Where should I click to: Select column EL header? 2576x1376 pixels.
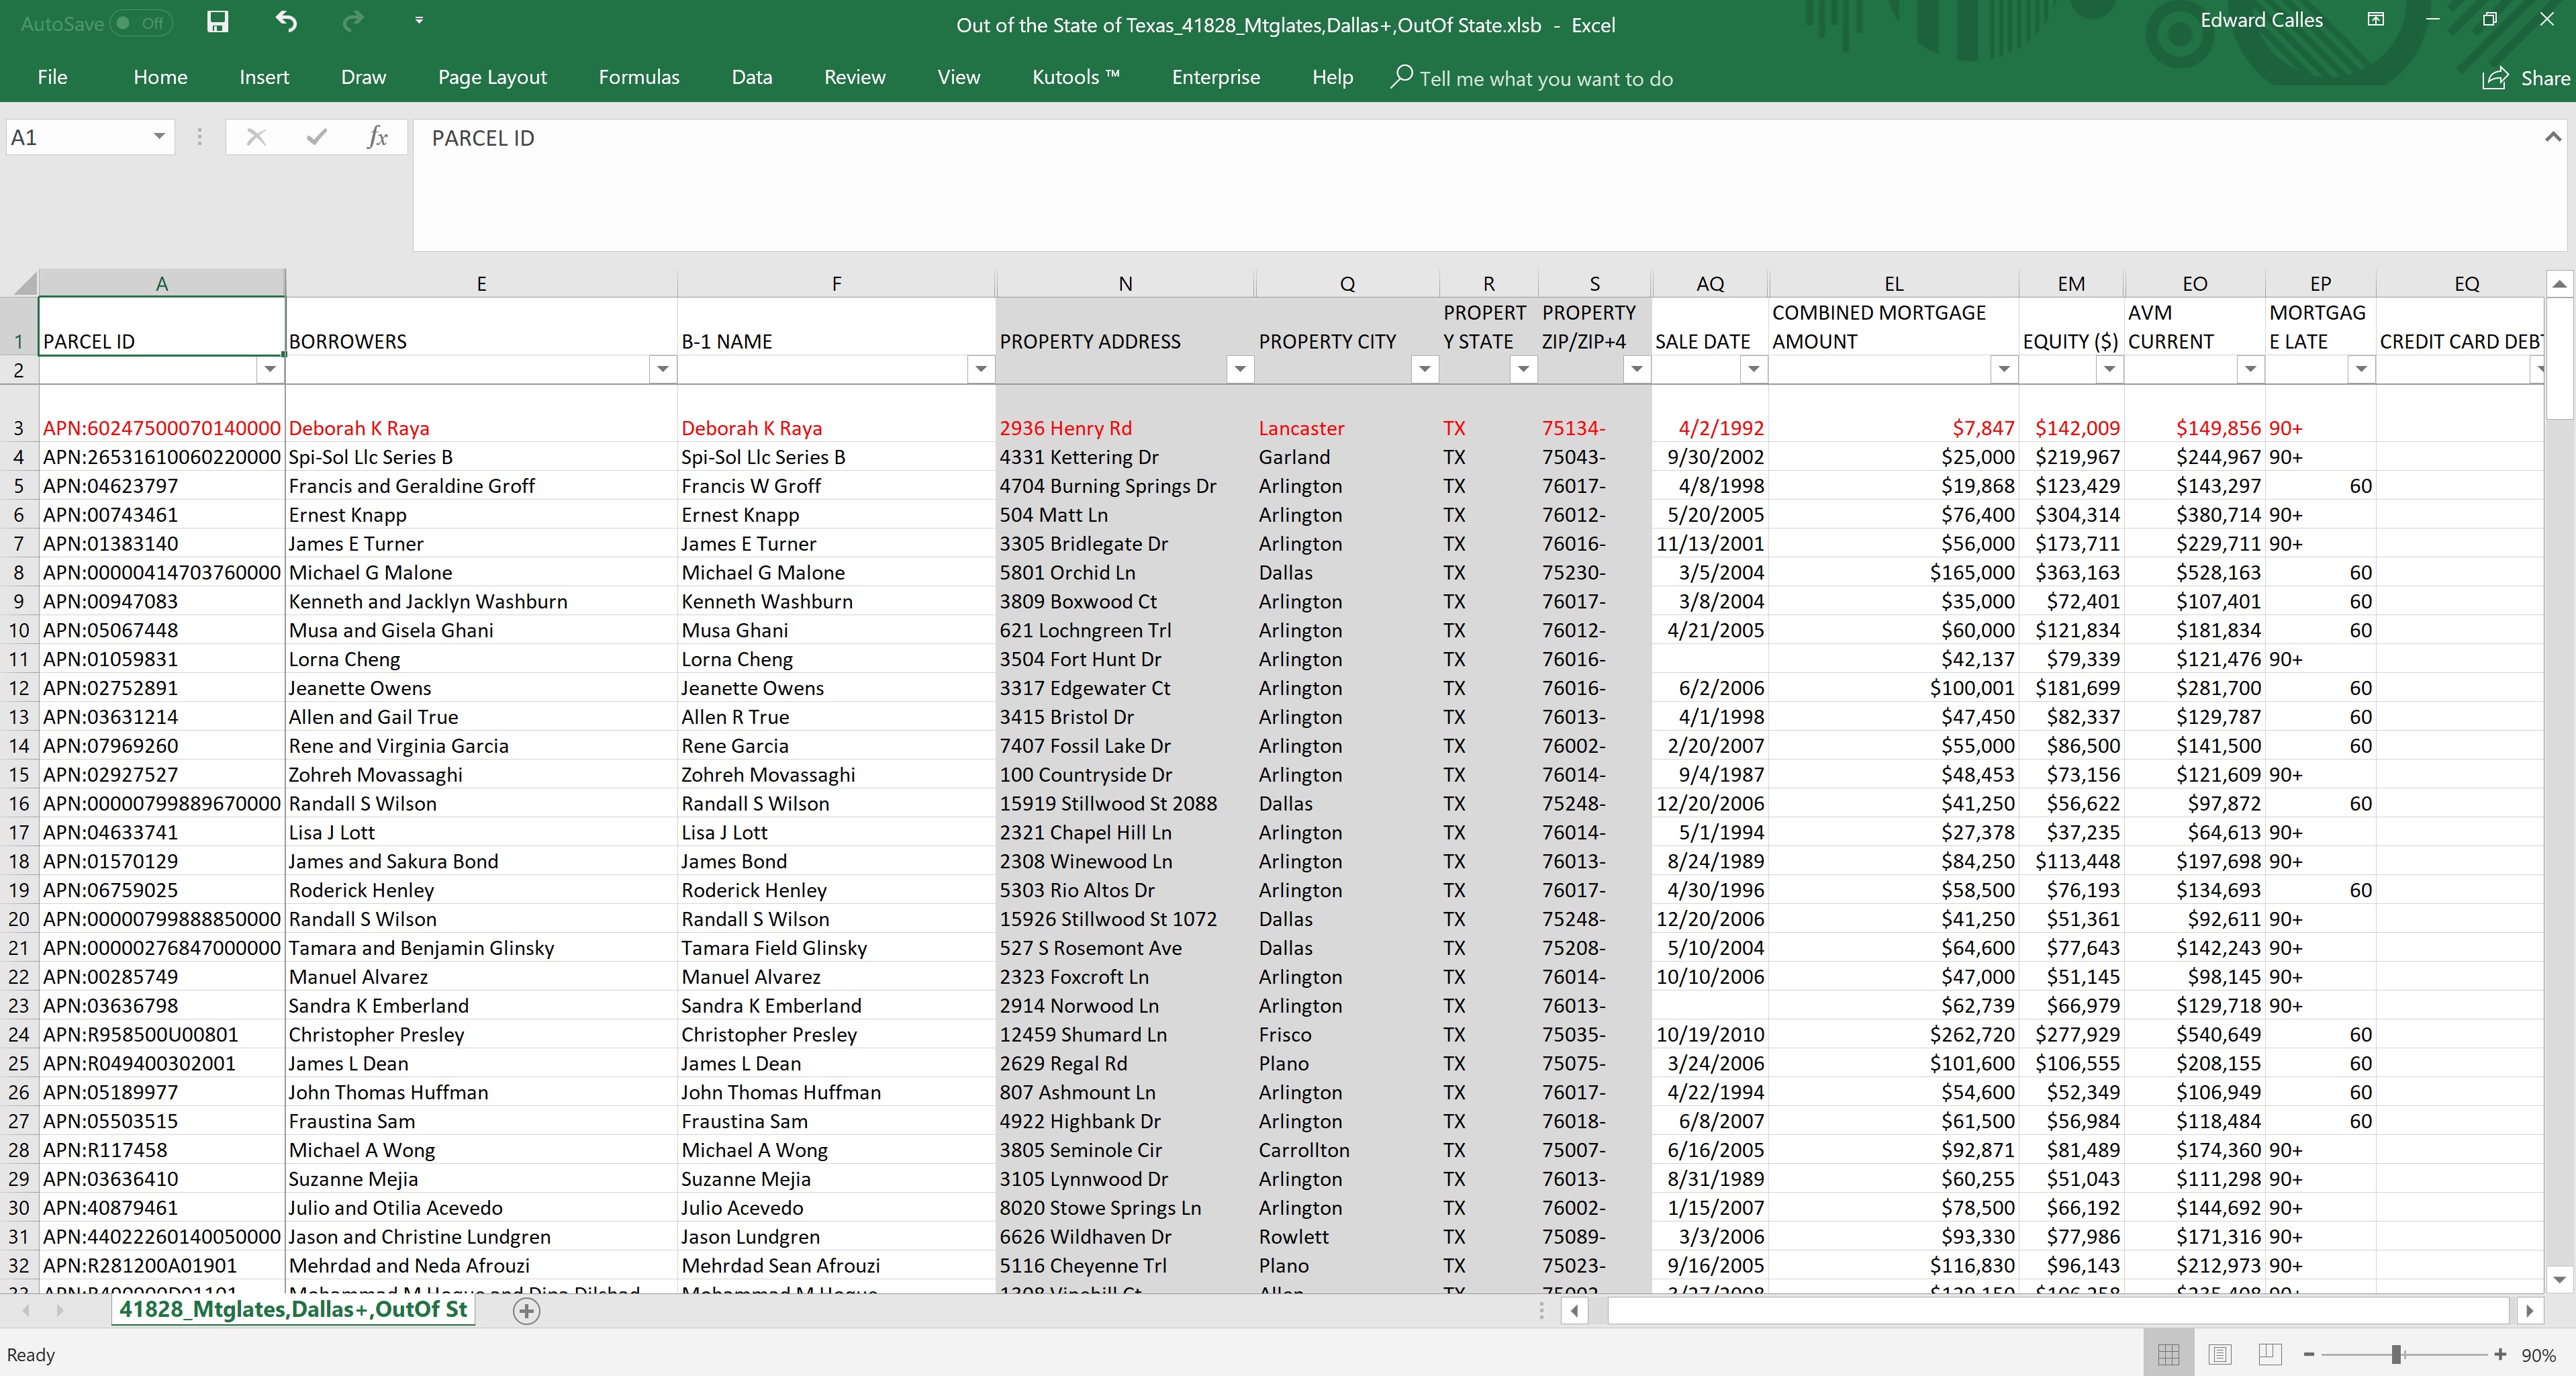point(1894,284)
